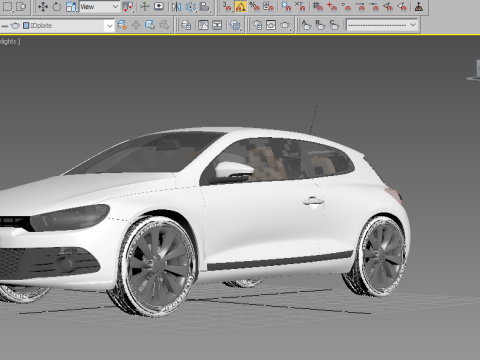This screenshot has width=480, height=360.
Task: Load render preset slot A
Action: point(306,25)
